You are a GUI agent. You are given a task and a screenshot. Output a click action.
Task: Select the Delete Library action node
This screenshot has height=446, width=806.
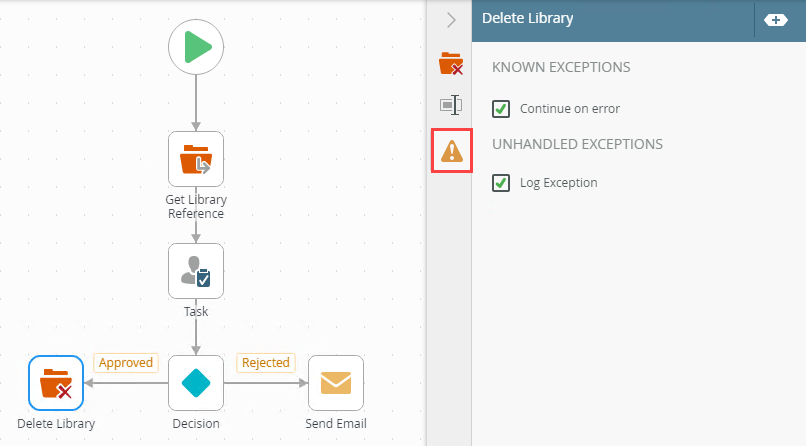click(56, 383)
